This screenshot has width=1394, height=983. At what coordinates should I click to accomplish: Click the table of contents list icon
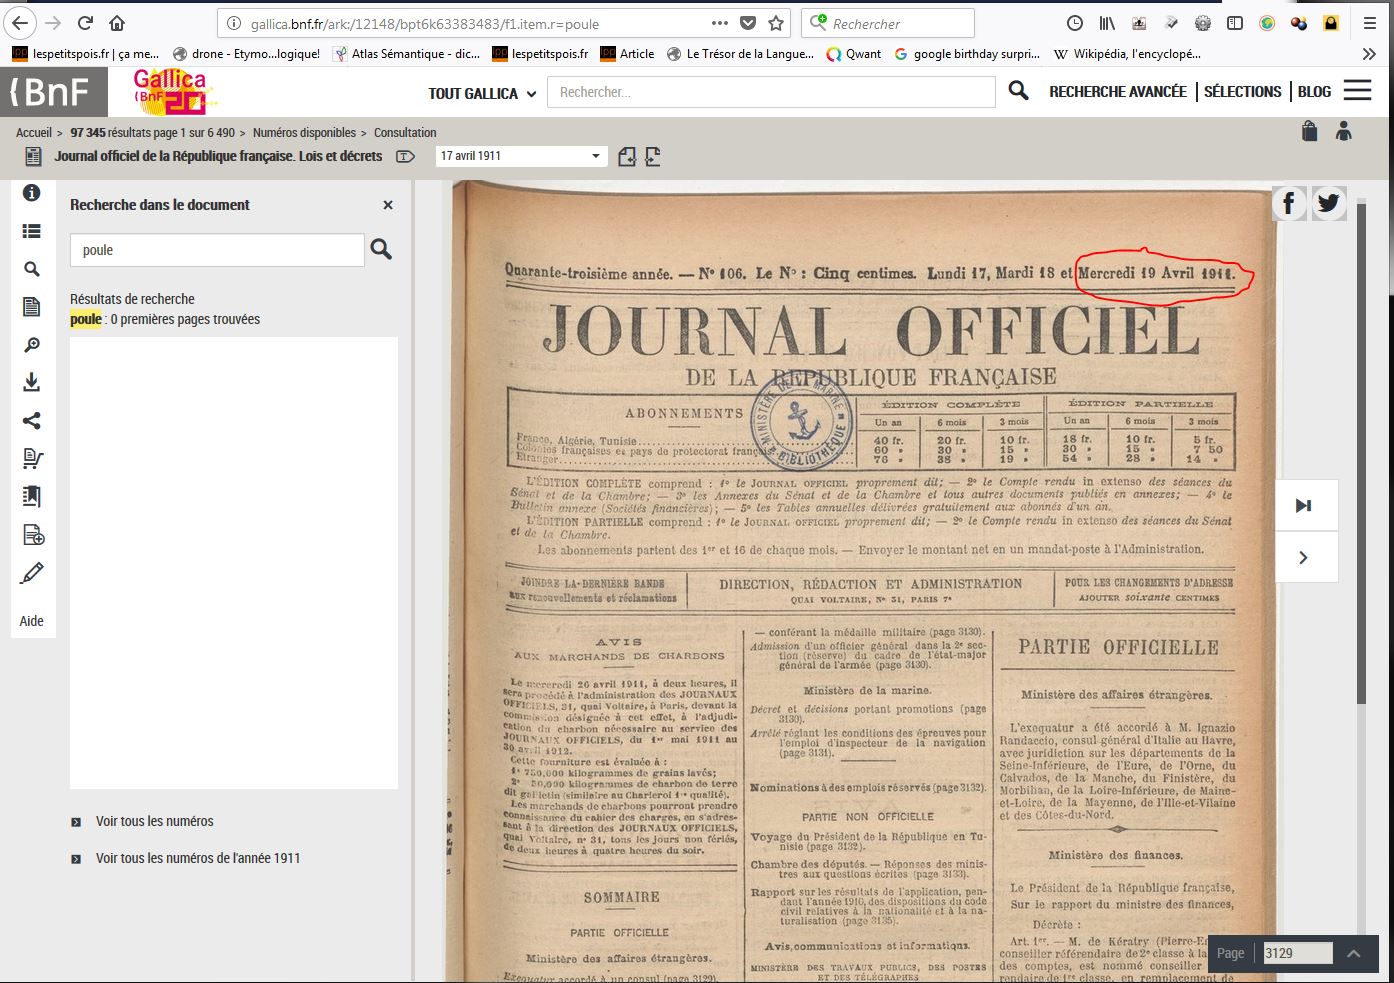pyautogui.click(x=32, y=231)
